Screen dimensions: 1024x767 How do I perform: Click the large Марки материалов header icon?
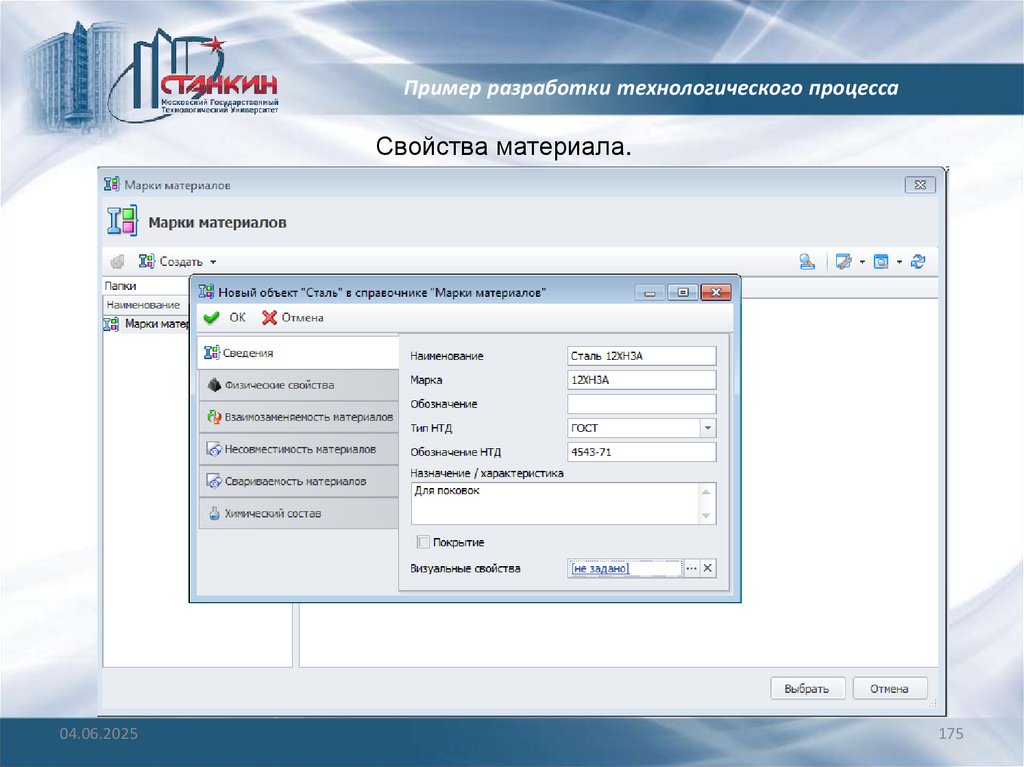tap(122, 220)
